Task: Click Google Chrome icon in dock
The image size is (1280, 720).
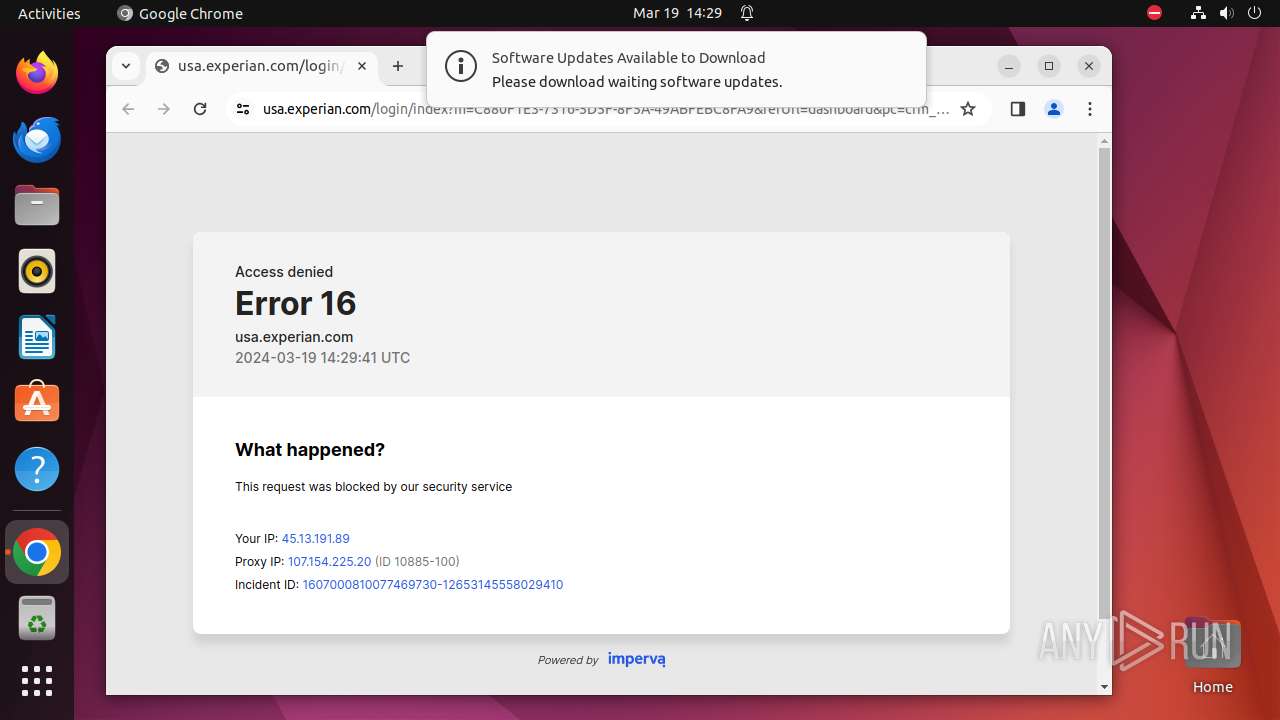Action: point(37,552)
